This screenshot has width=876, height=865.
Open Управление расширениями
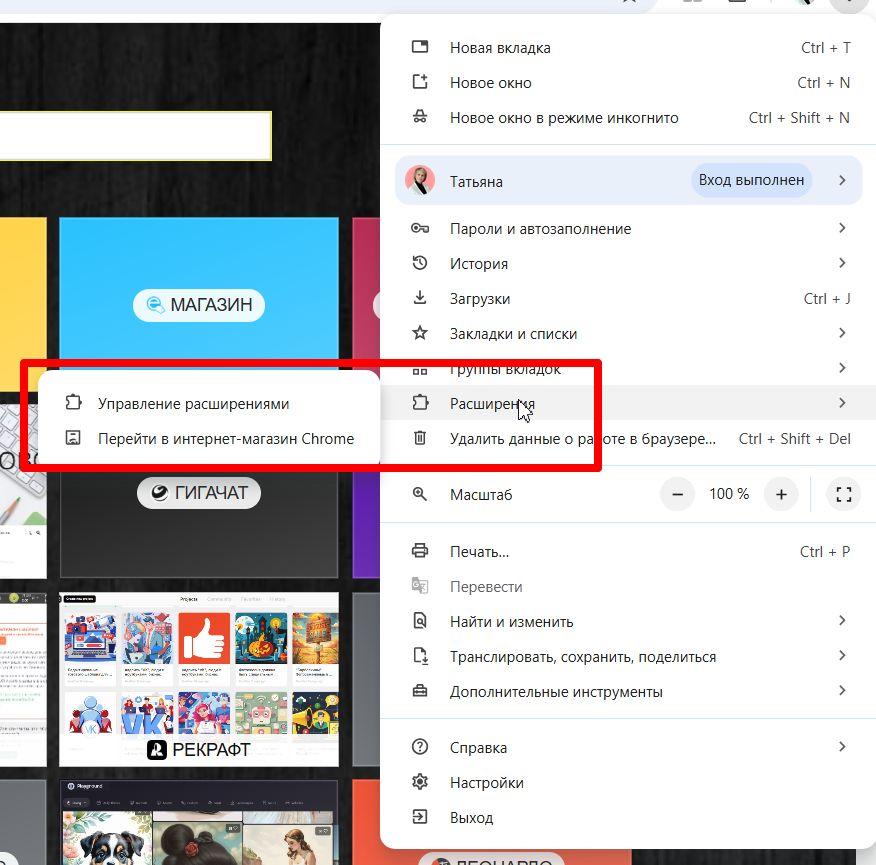point(209,403)
